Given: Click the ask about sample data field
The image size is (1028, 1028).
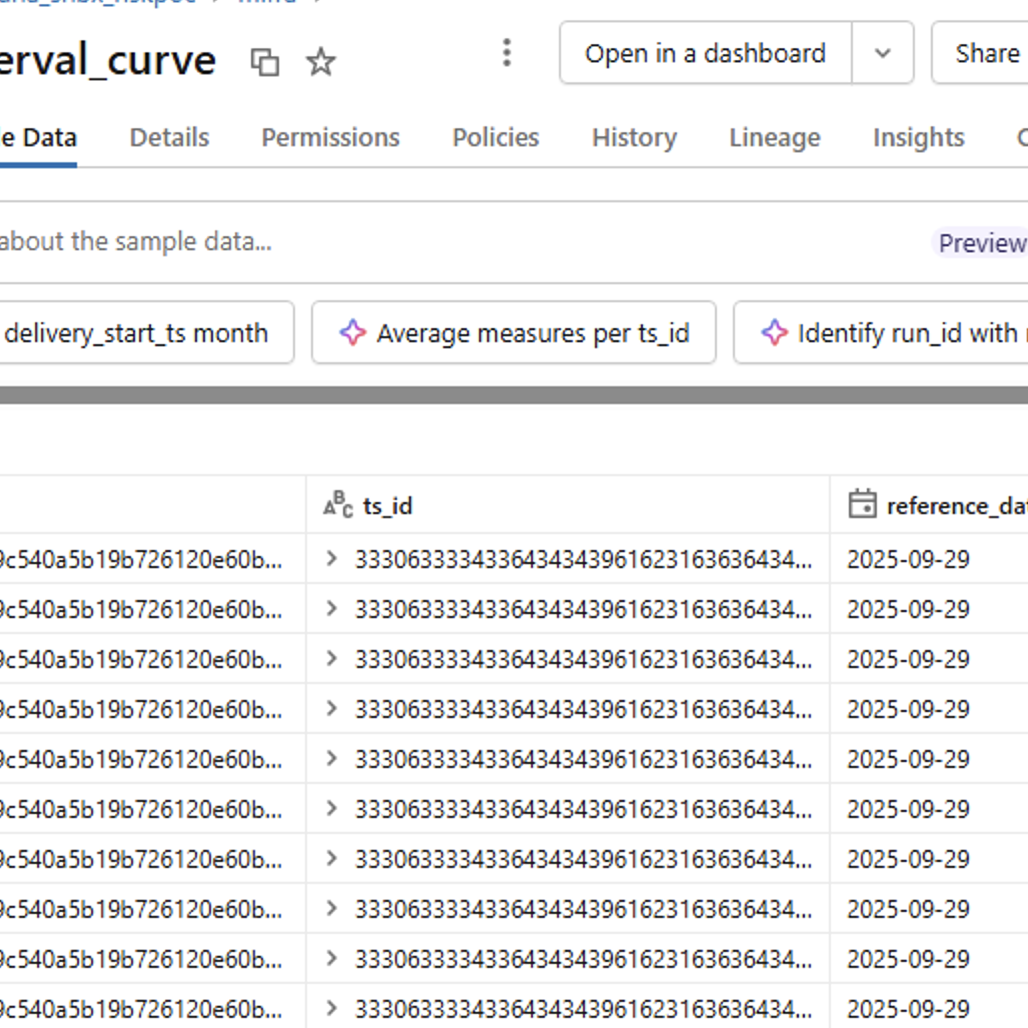Looking at the screenshot, I should pyautogui.click(x=400, y=242).
